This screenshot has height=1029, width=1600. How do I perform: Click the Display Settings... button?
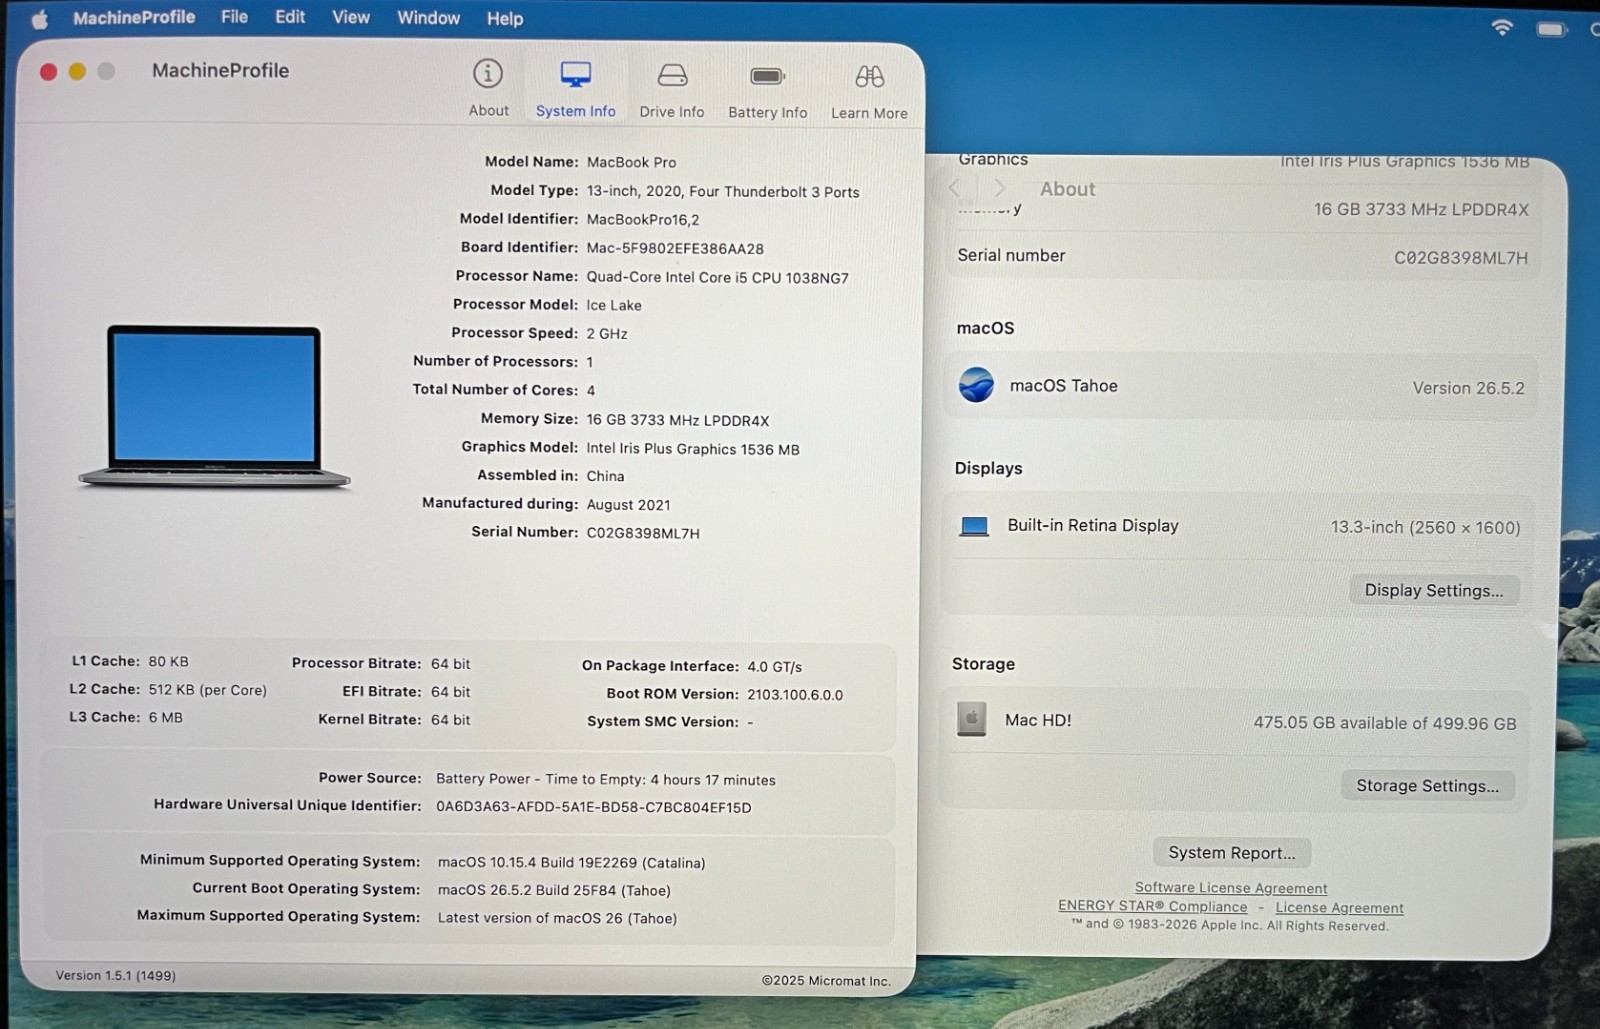tap(1434, 590)
